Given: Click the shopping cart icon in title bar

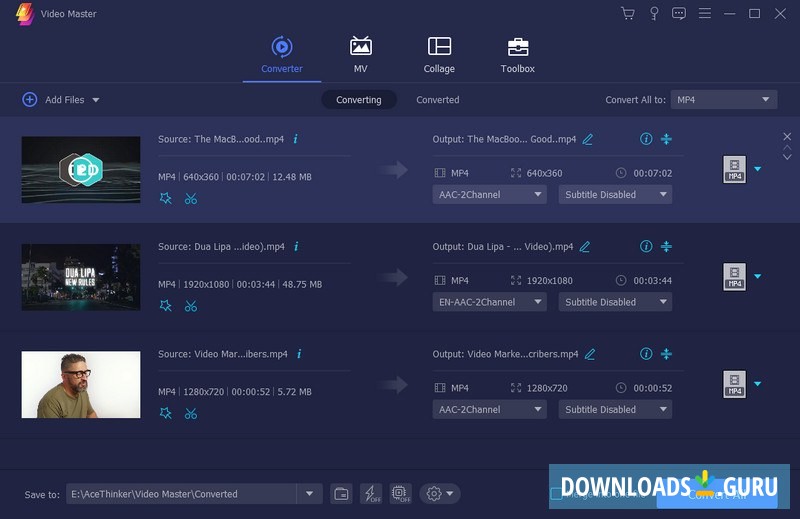Looking at the screenshot, I should pos(628,14).
